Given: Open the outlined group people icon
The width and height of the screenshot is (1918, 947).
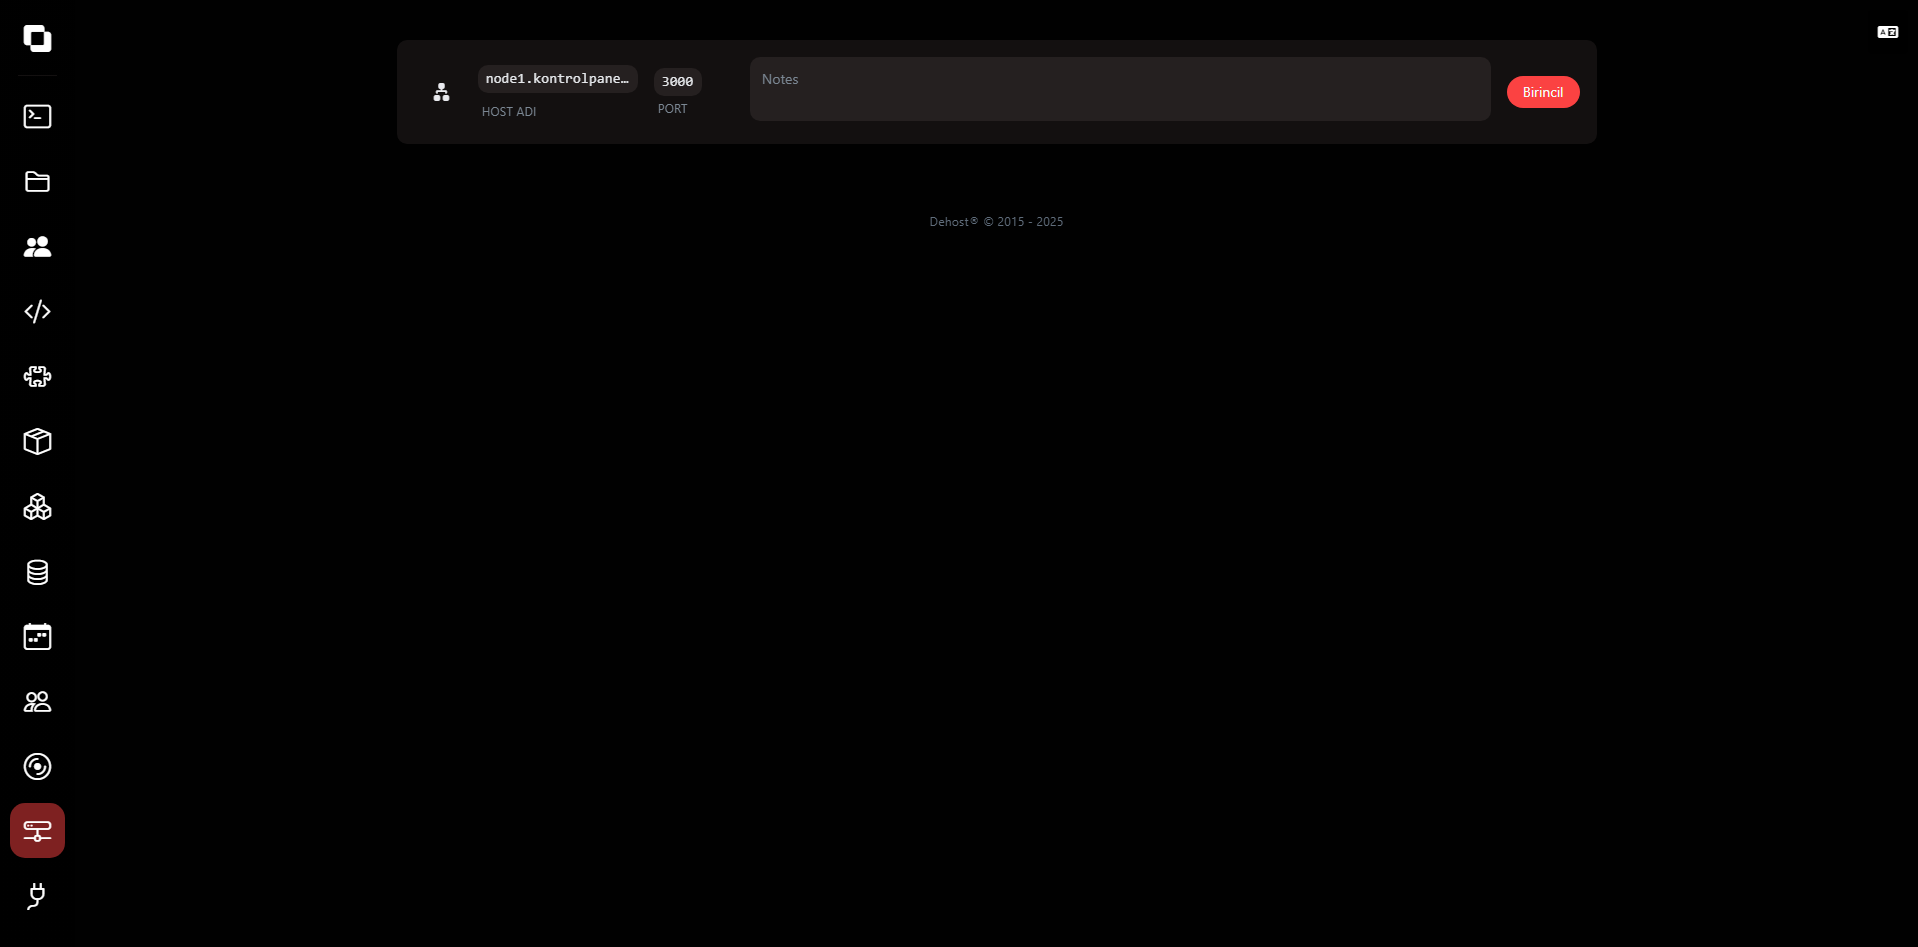Looking at the screenshot, I should [37, 702].
